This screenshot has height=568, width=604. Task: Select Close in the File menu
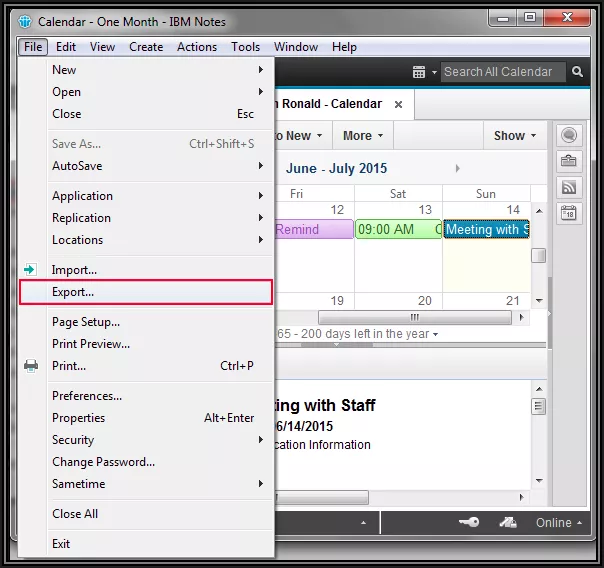(146, 114)
